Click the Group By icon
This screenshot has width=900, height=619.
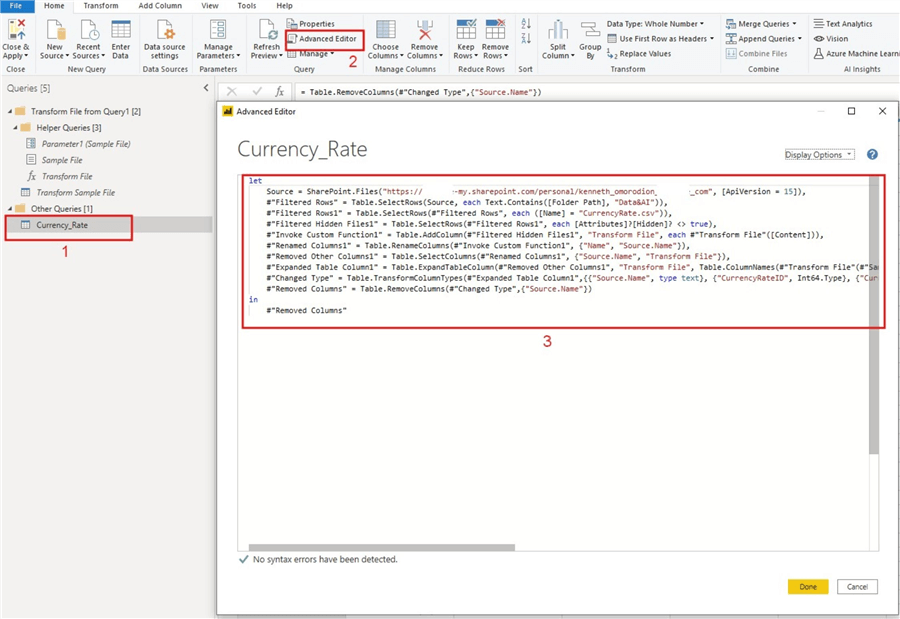(x=590, y=30)
